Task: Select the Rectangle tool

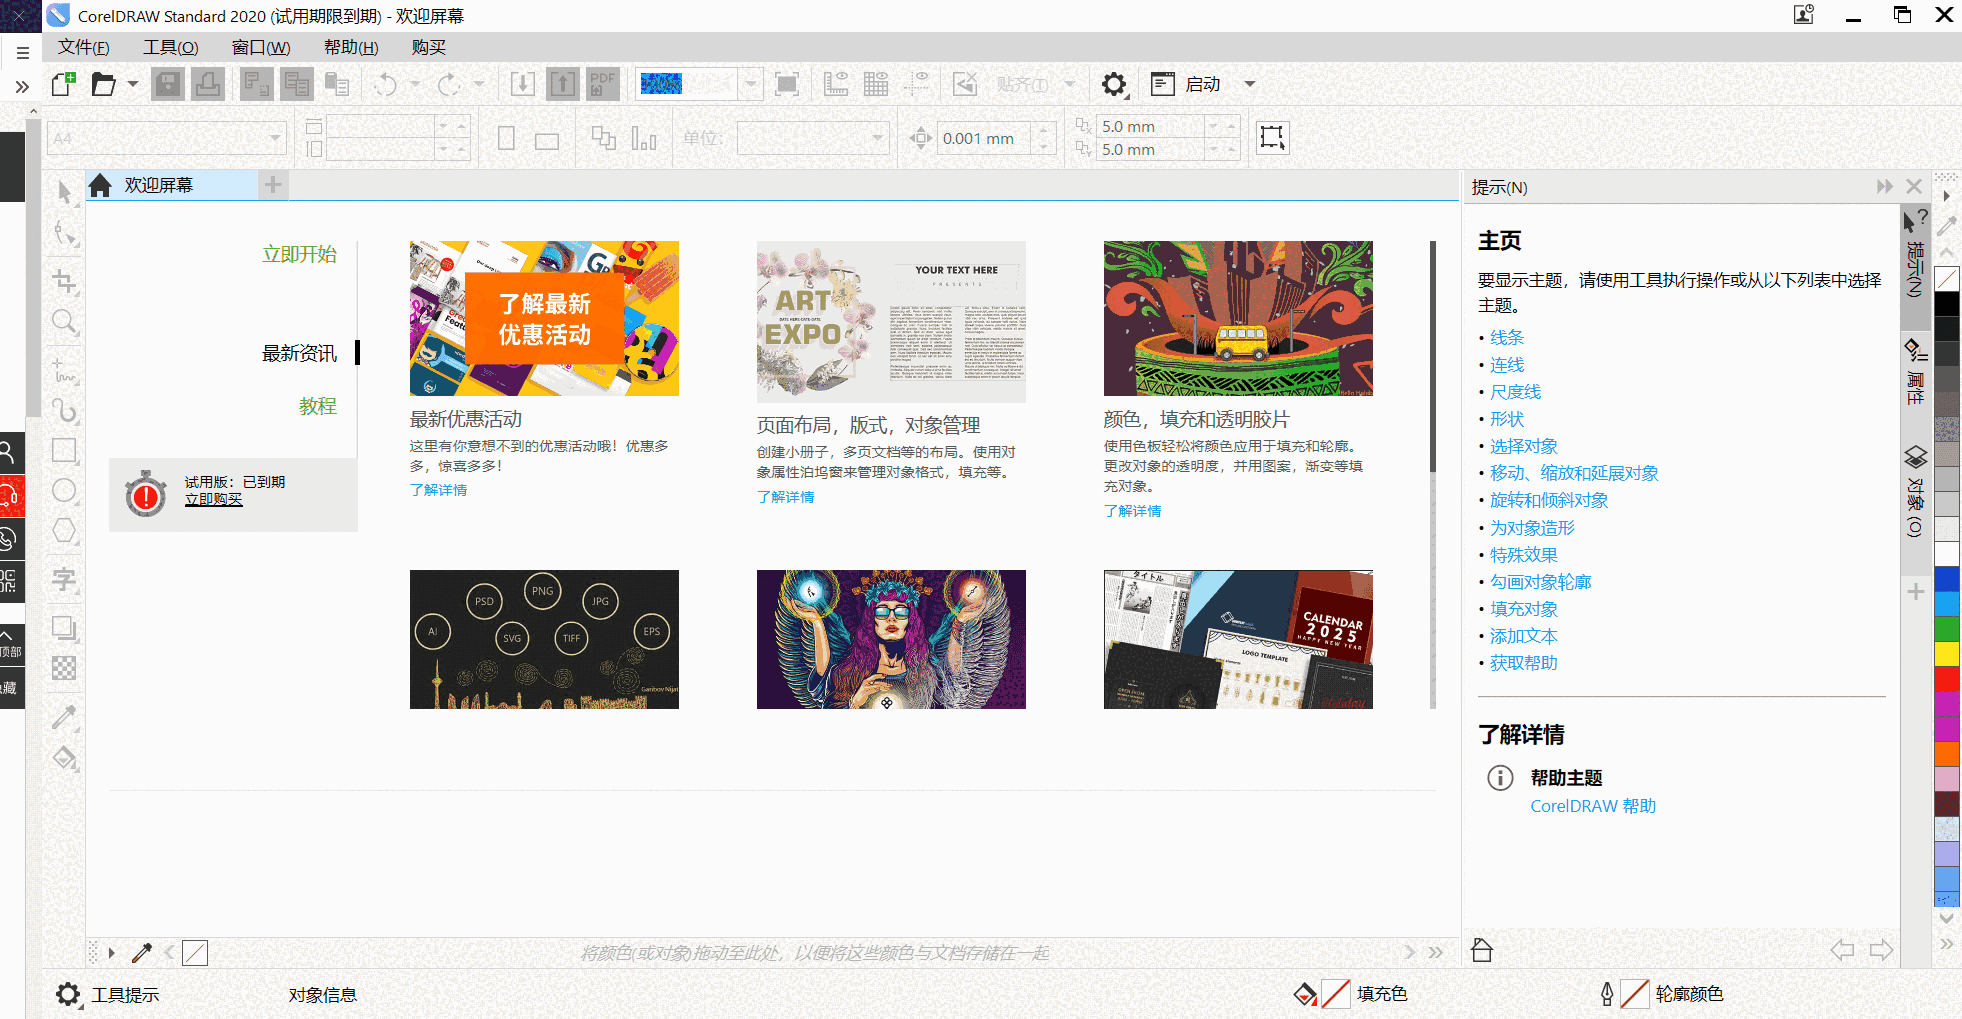Action: coord(64,452)
